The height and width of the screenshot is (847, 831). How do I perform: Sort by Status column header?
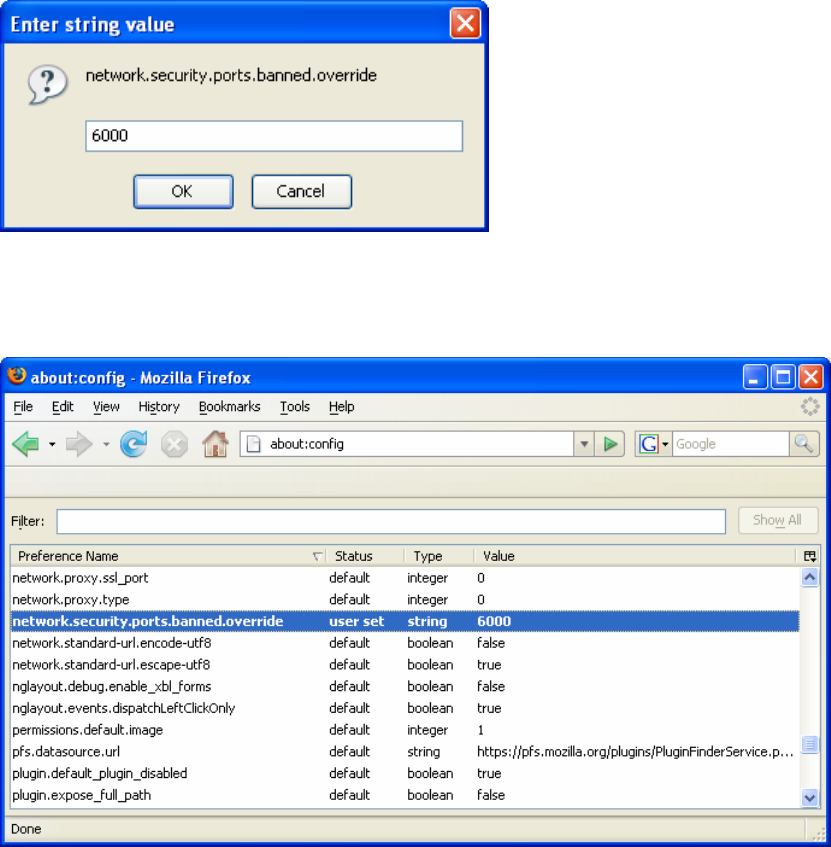click(365, 556)
